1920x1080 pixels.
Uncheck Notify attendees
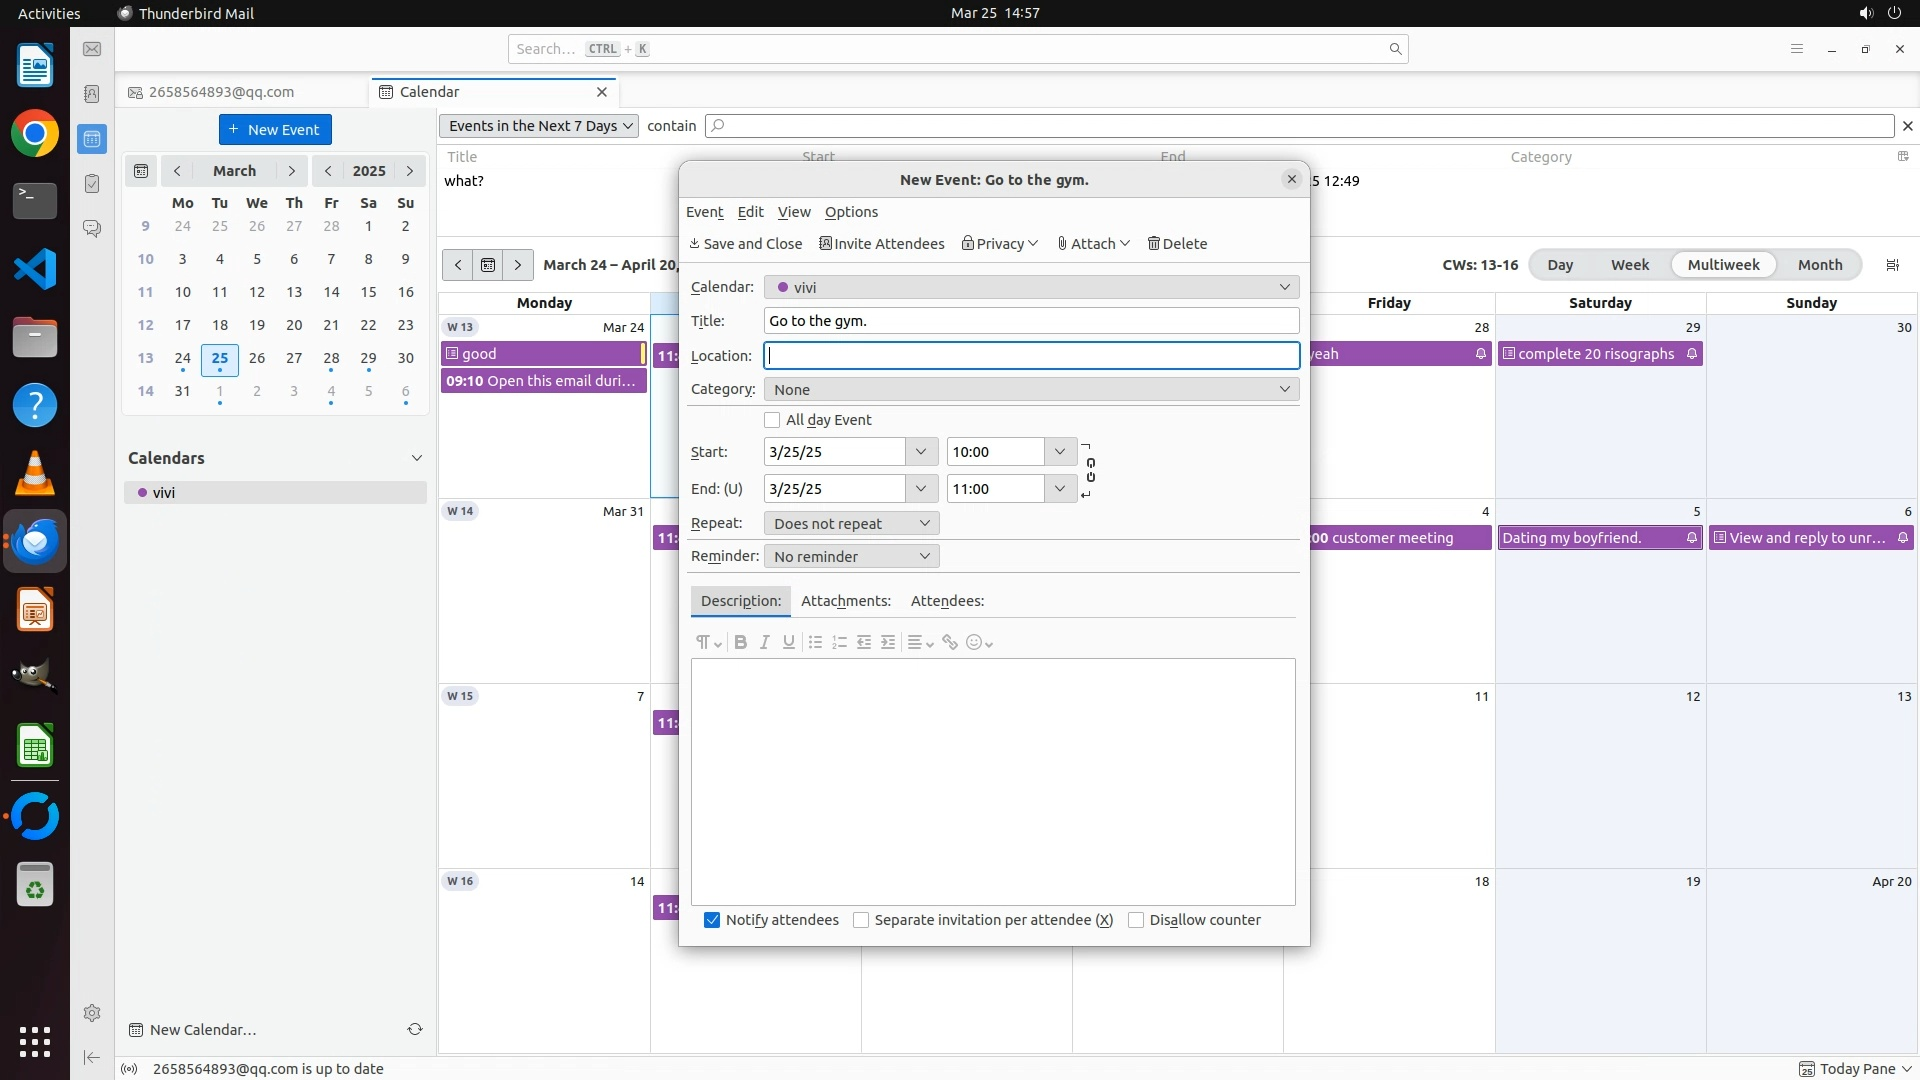point(712,920)
